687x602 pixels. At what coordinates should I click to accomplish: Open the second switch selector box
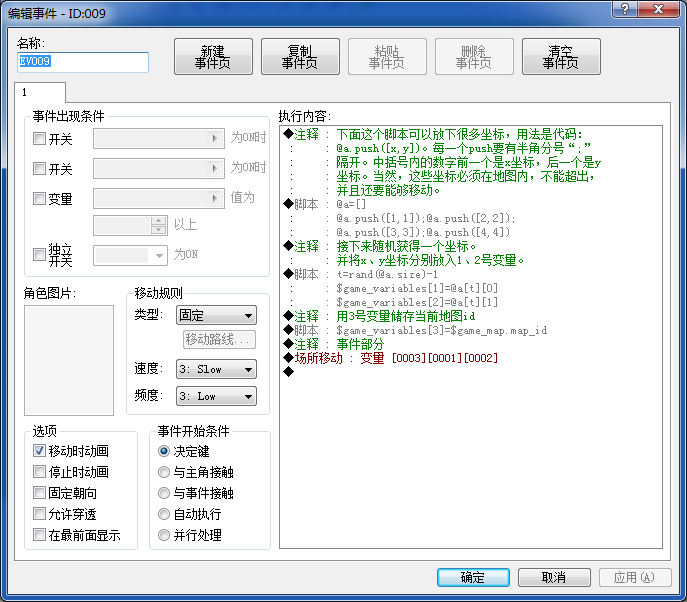(159, 168)
